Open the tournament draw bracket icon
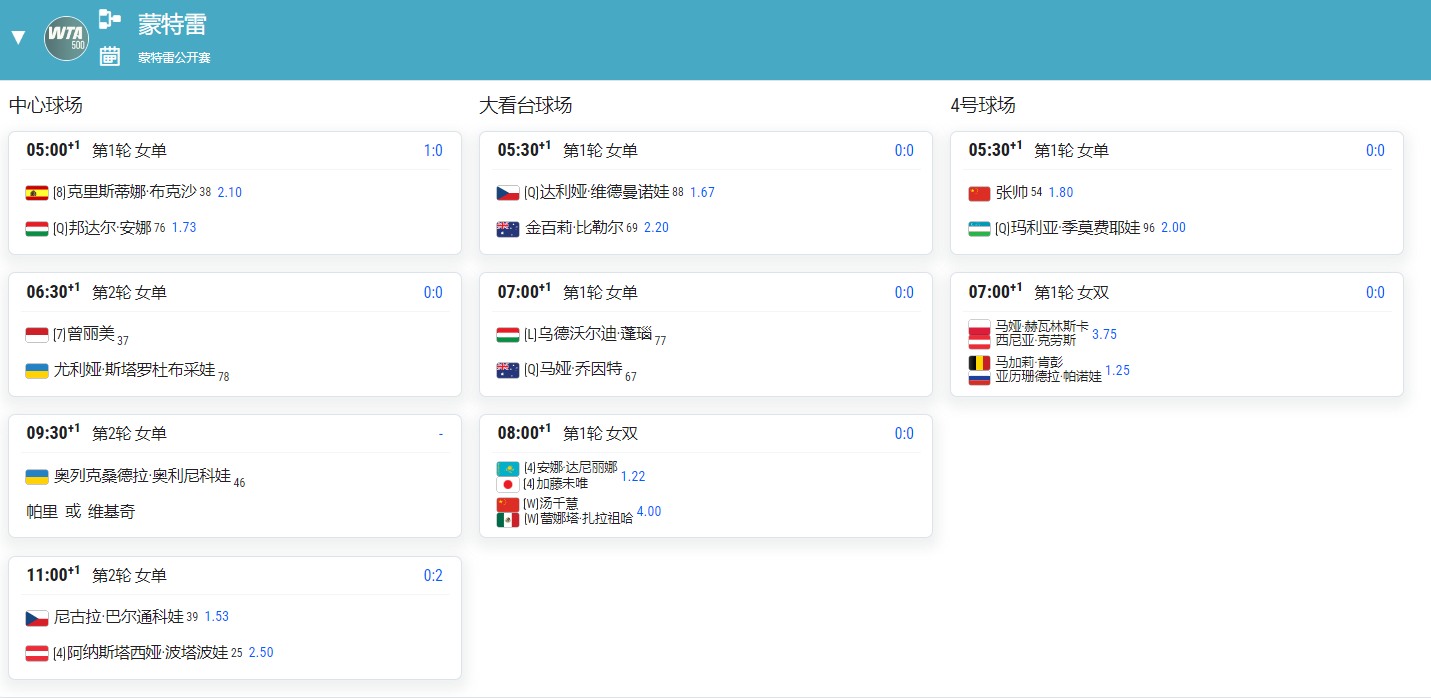Viewport: 1431px width, 698px height. (109, 19)
